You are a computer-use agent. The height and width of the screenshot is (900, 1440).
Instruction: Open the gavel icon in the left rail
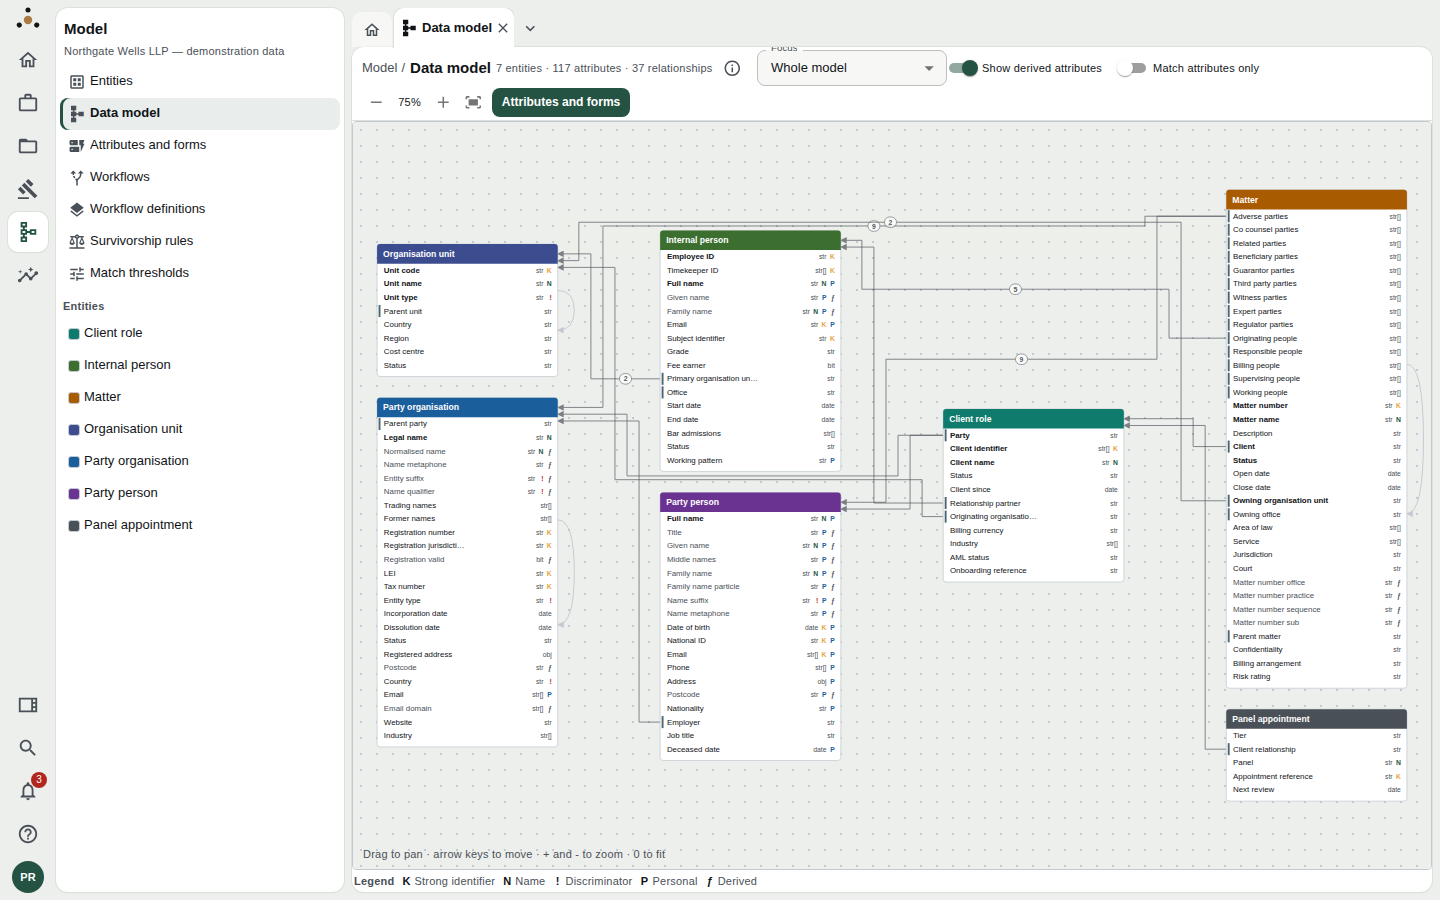point(28,189)
